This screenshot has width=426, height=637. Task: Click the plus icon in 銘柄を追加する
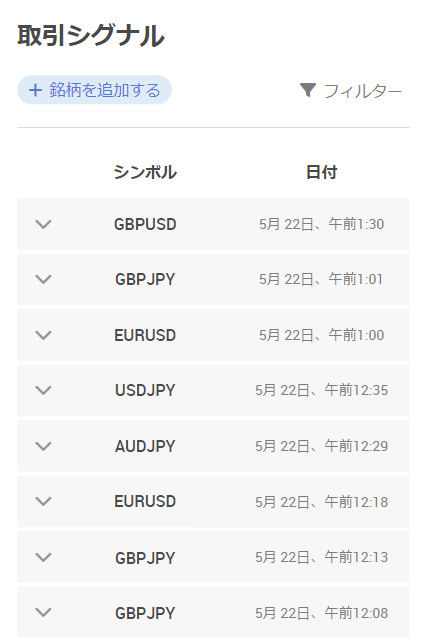tap(35, 90)
